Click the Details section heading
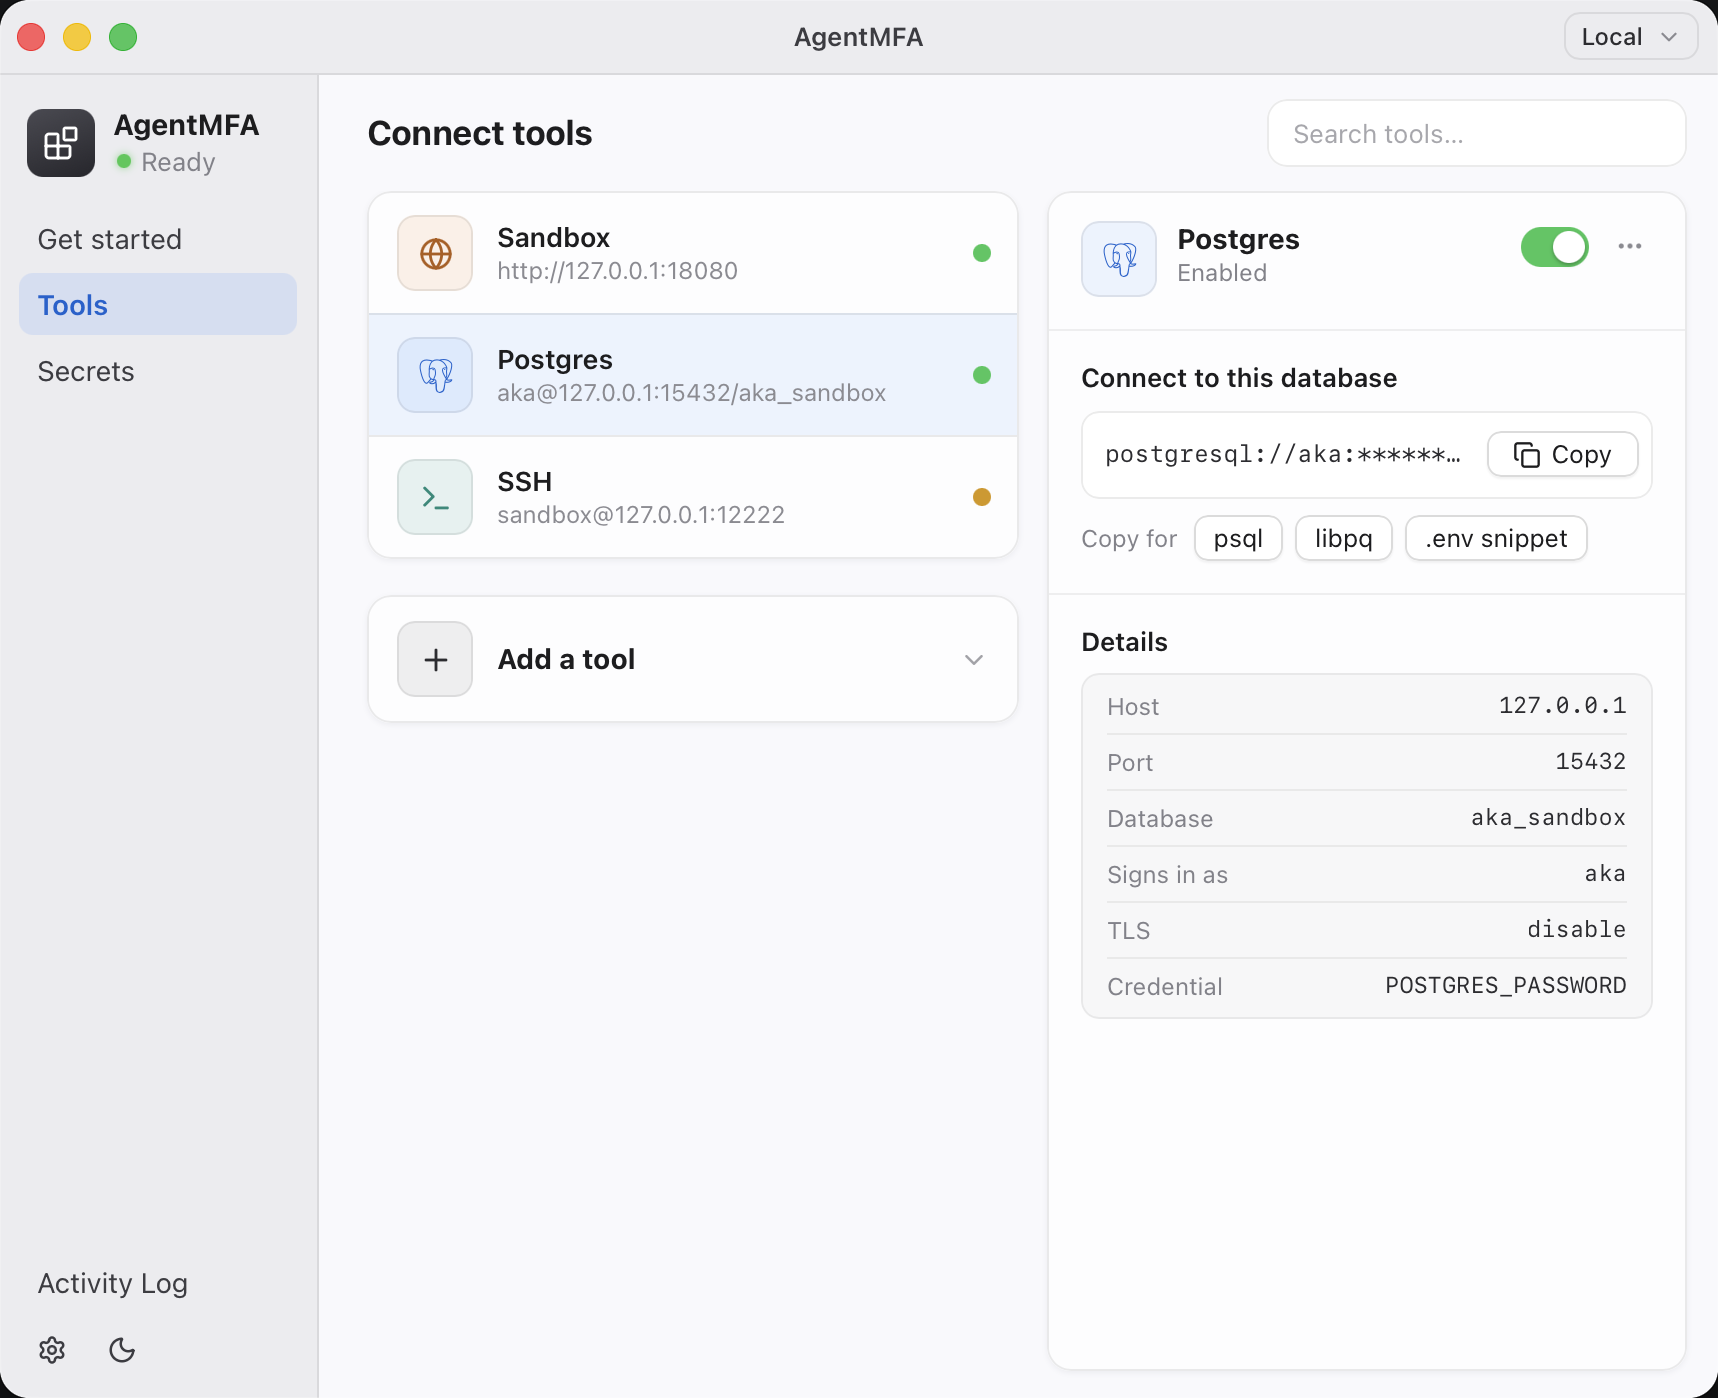This screenshot has width=1718, height=1398. (1124, 642)
